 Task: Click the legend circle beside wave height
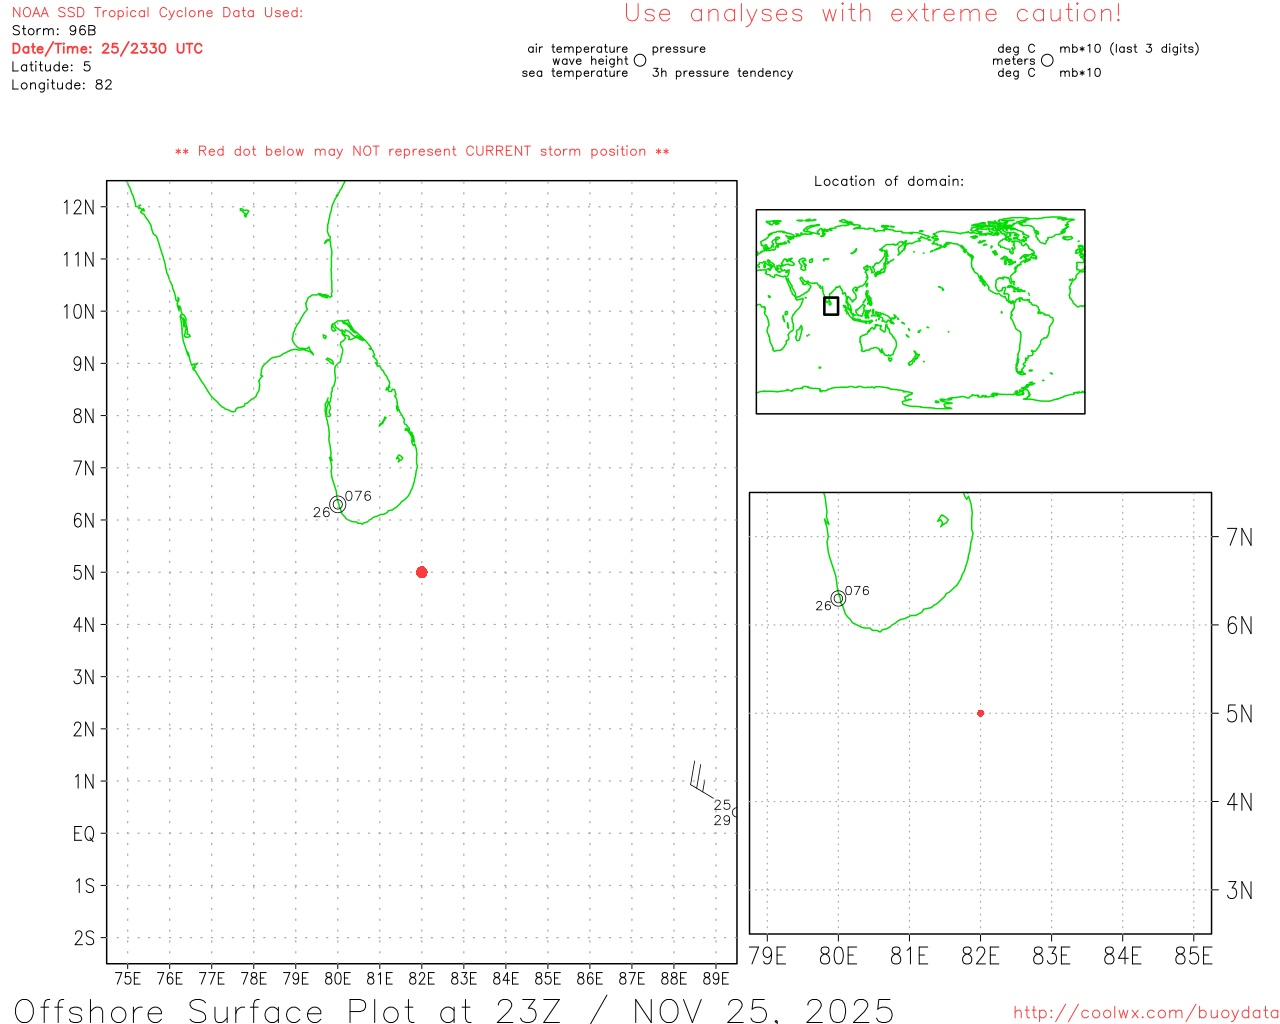tap(640, 60)
